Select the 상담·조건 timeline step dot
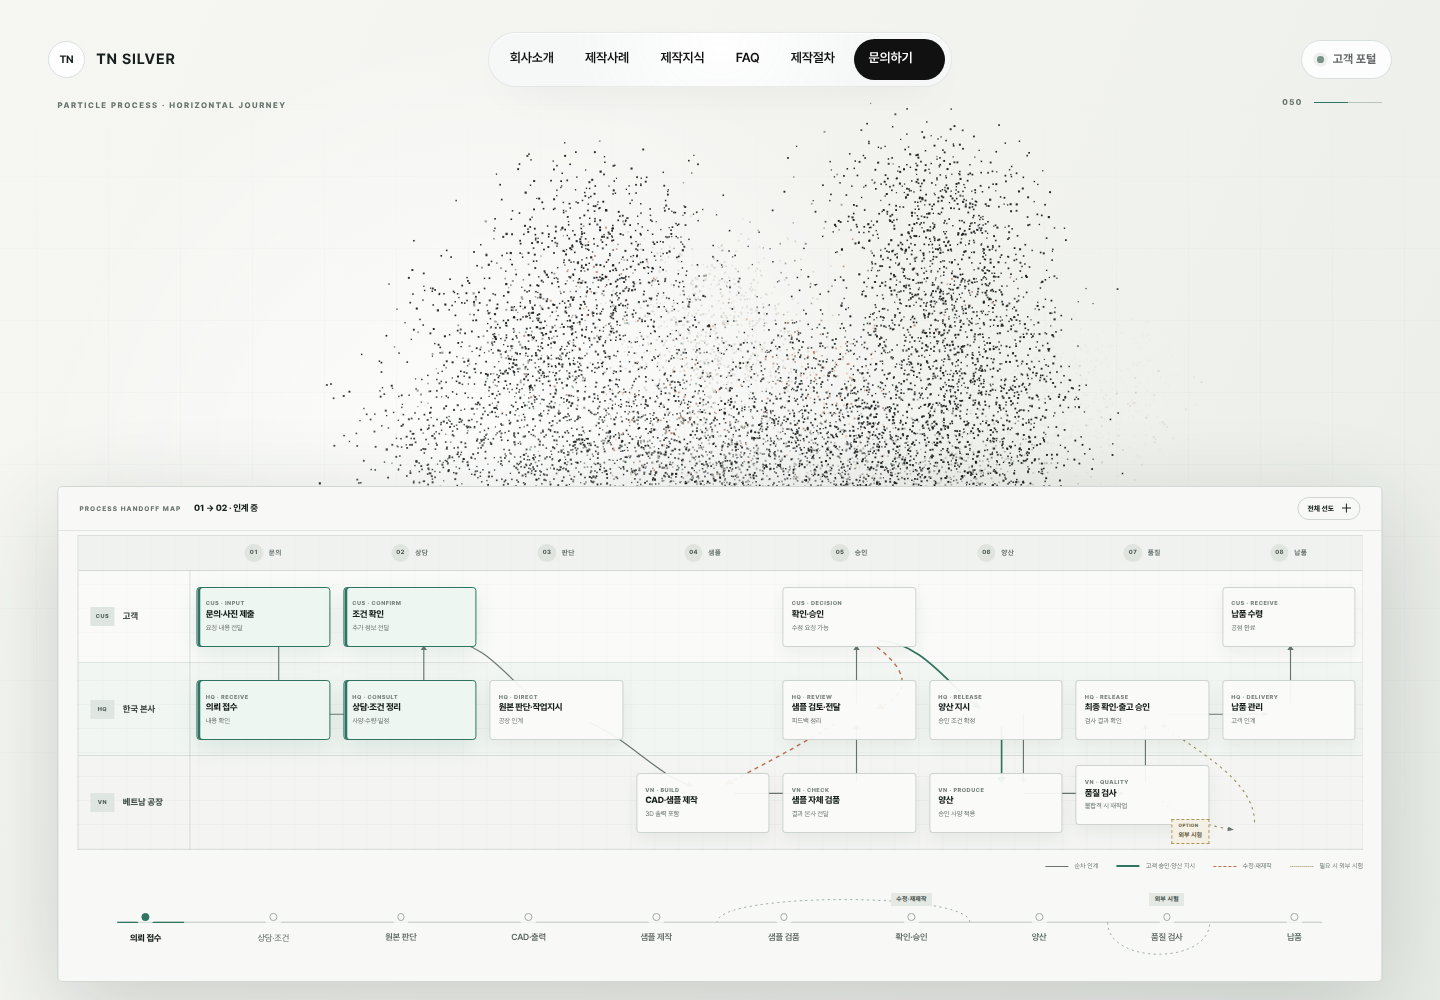This screenshot has height=1000, width=1440. click(273, 917)
